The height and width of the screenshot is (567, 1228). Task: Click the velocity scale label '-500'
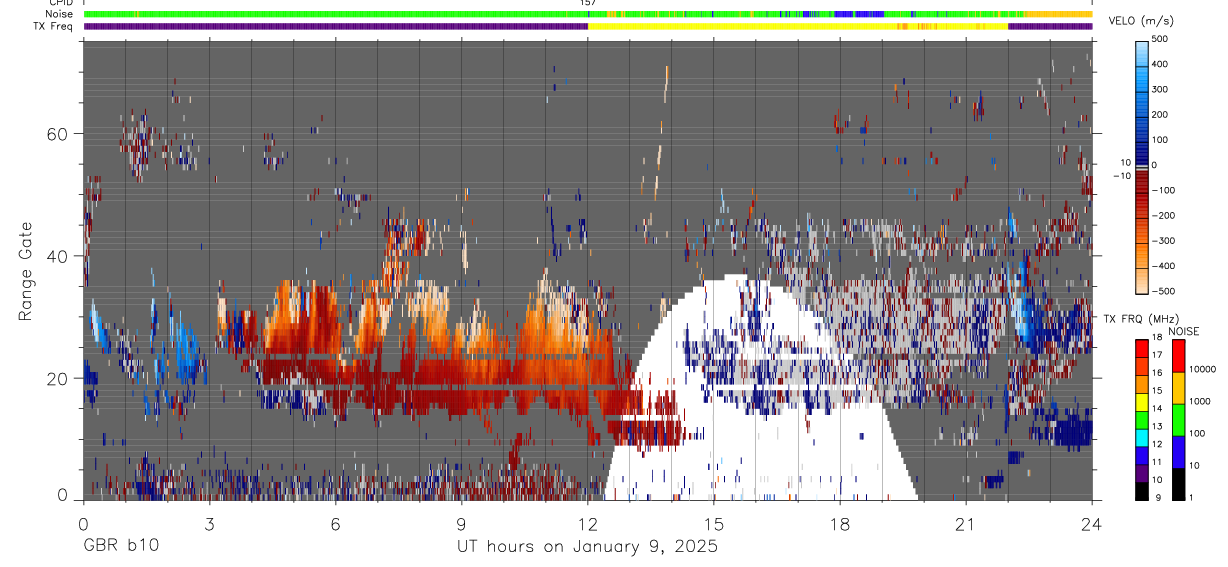coord(1161,291)
